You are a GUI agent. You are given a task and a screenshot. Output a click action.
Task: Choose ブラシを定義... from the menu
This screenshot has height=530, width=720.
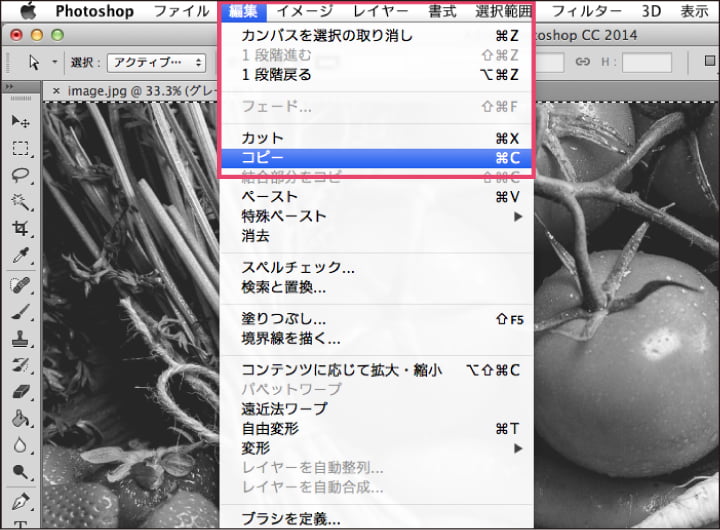click(x=377, y=519)
